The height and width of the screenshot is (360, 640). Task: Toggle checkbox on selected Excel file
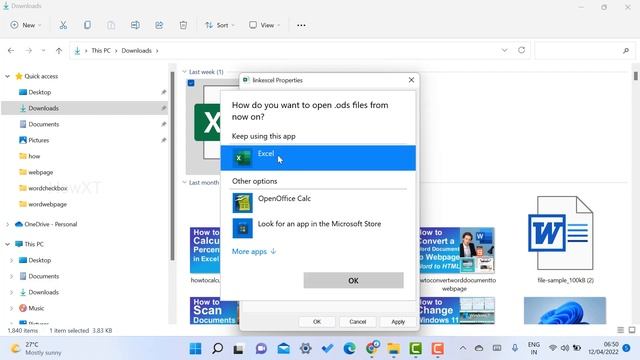[191, 83]
